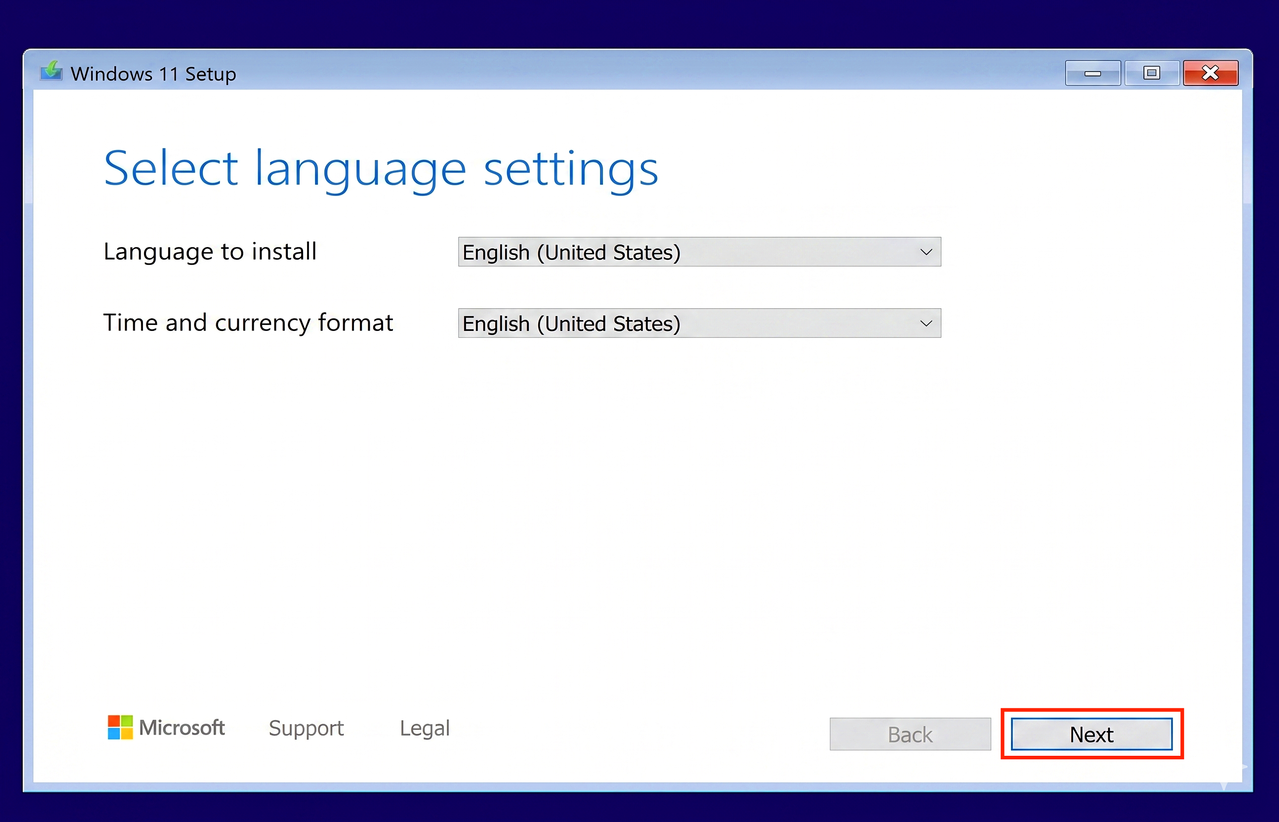Click the Next button
This screenshot has height=822, width=1279.
tap(1091, 734)
